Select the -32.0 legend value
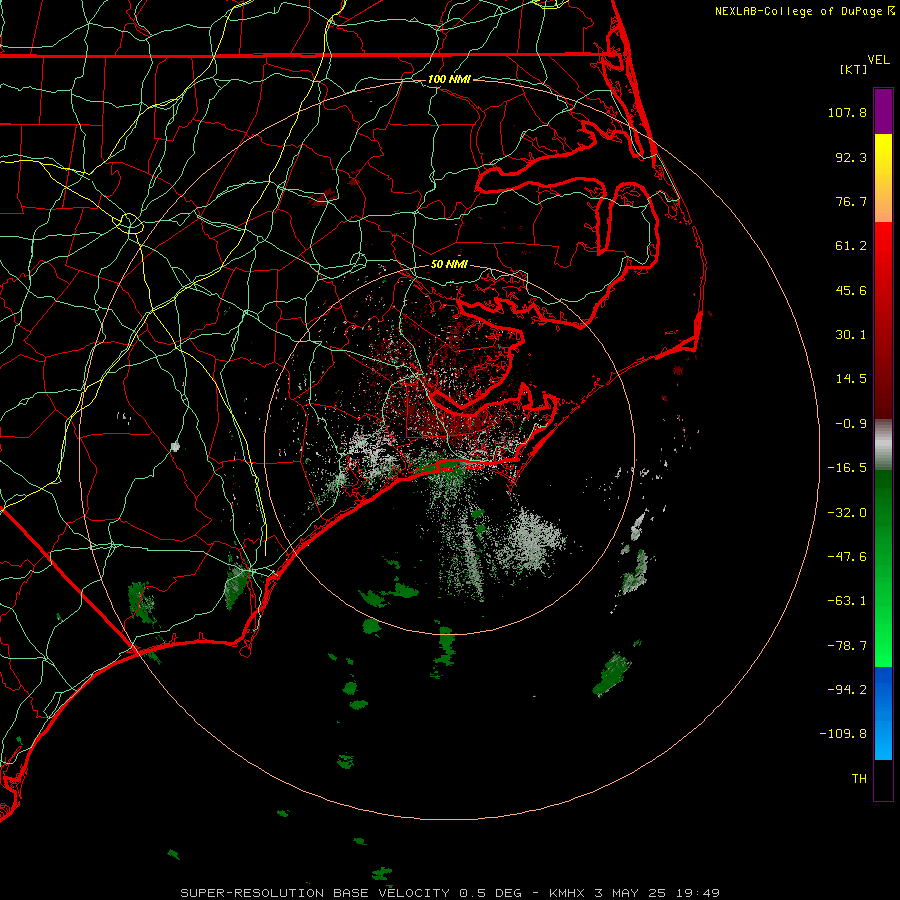Viewport: 900px width, 900px height. 847,513
